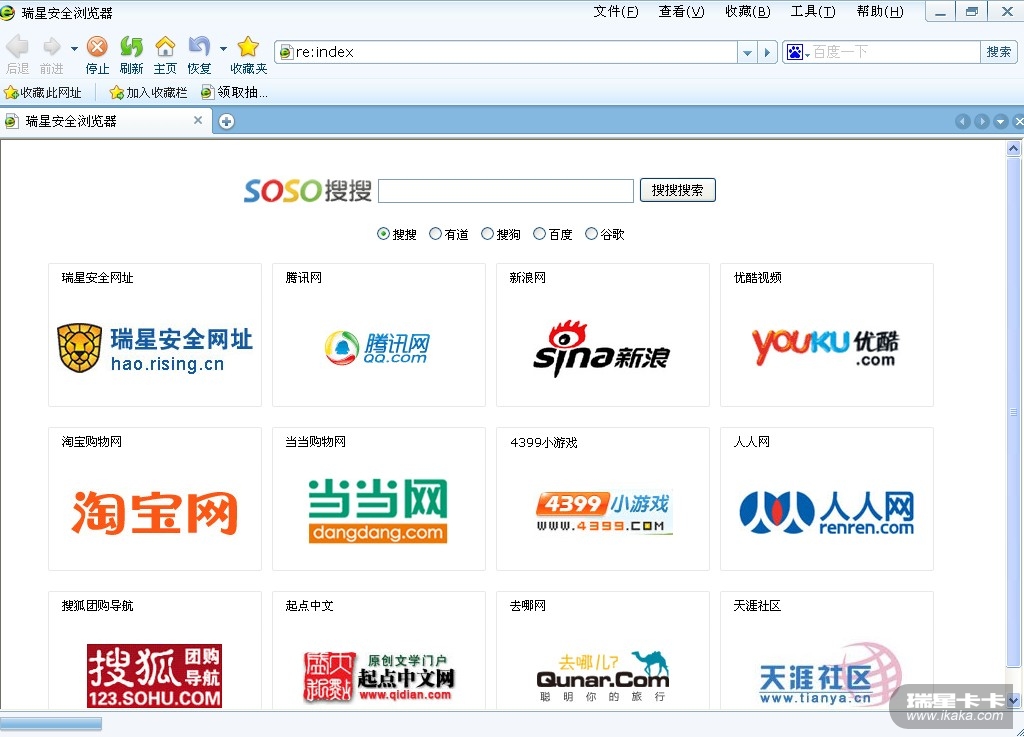This screenshot has width=1024, height=737.
Task: Click the 搜索 button in toolbar
Action: (999, 52)
